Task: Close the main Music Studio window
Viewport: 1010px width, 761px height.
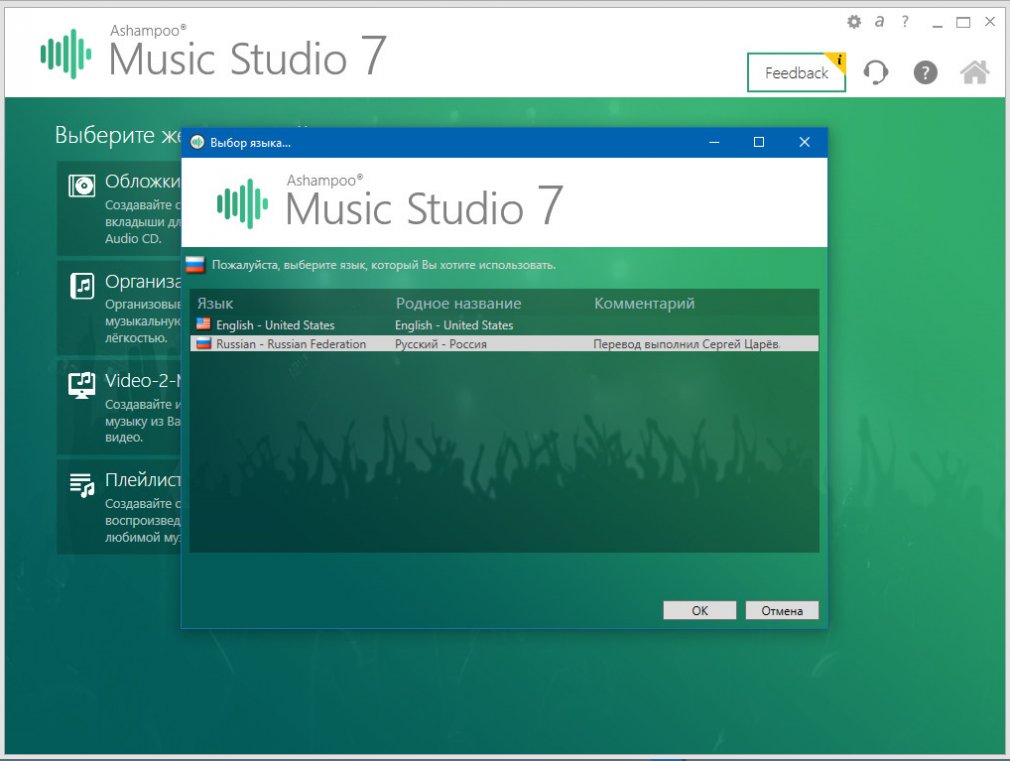Action: click(x=990, y=21)
